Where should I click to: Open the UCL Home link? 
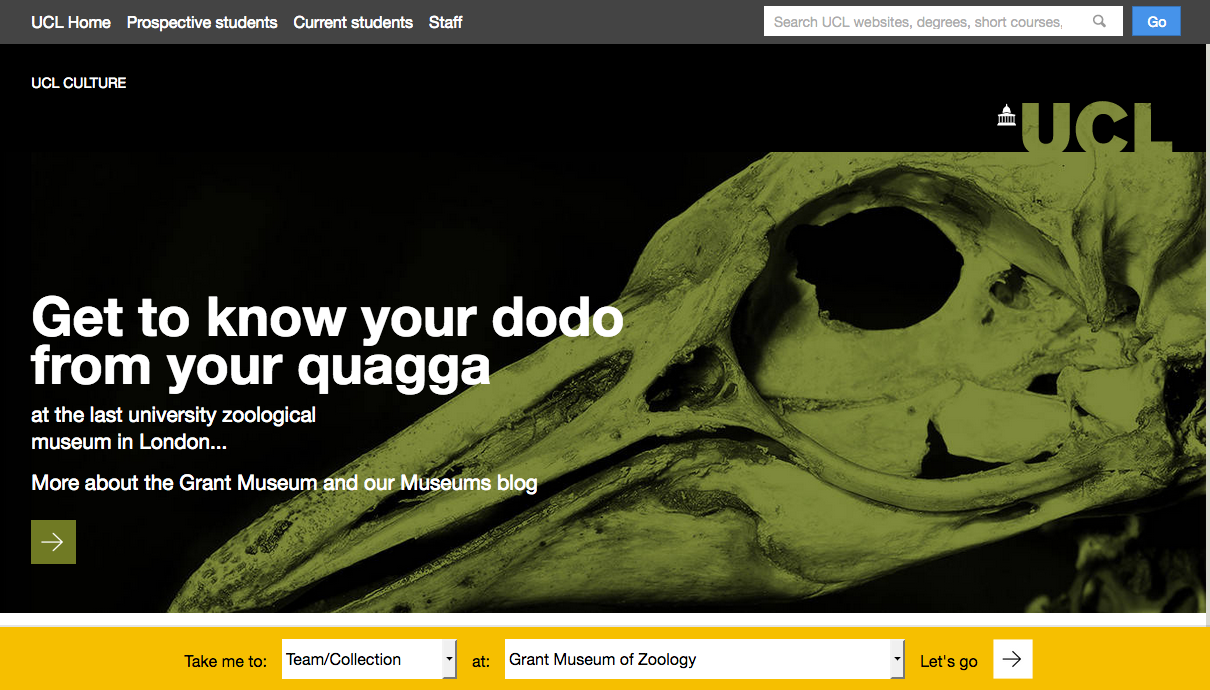tap(71, 22)
